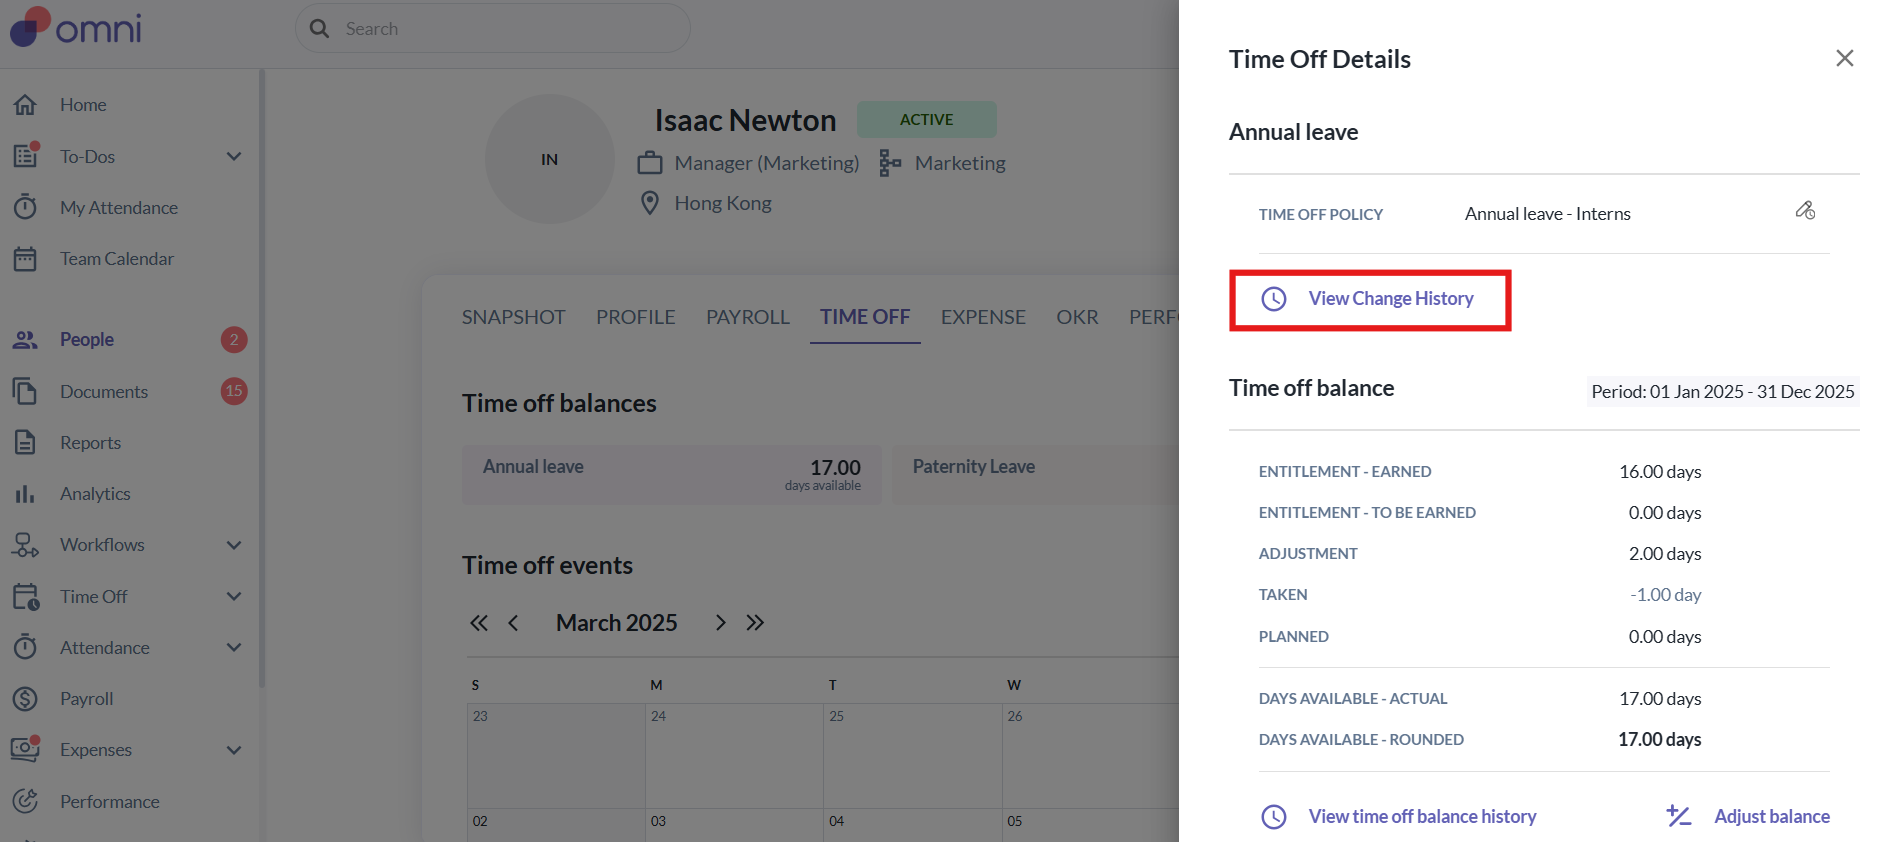Go to next month in calendar
1887x842 pixels.
(720, 623)
